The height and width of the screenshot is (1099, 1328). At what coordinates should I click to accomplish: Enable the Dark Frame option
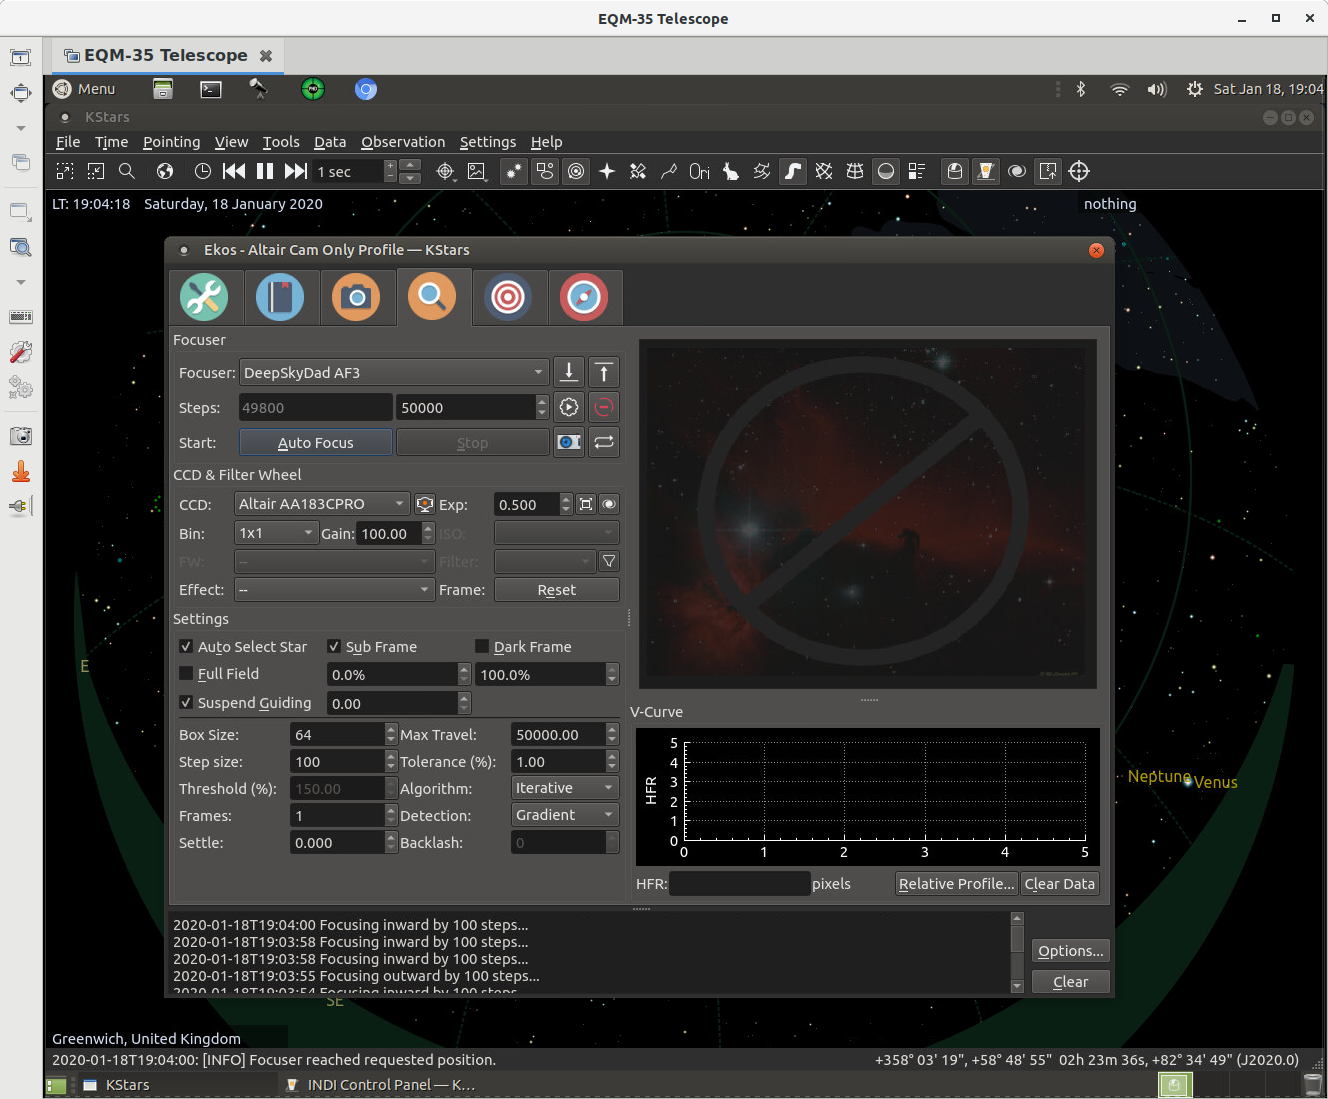coord(481,647)
